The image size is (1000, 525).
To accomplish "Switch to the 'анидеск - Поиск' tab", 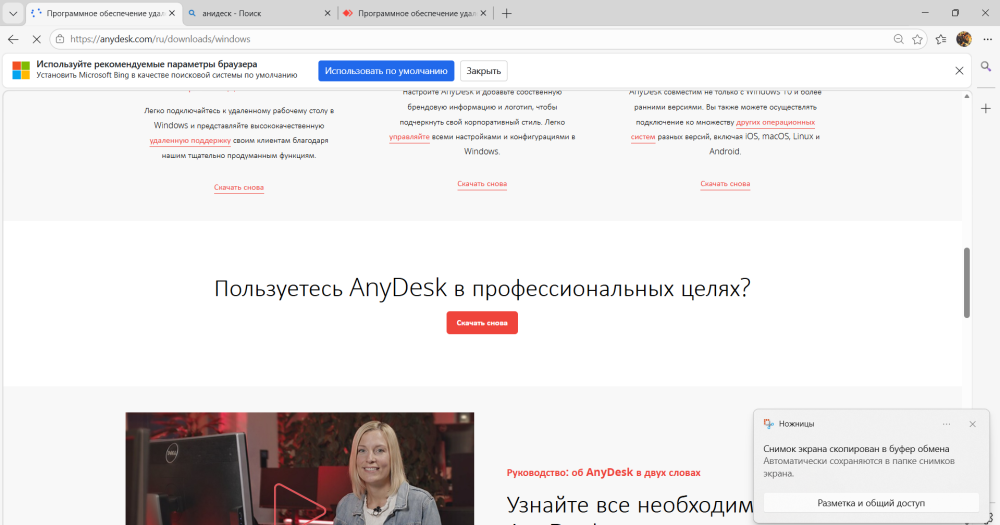I will (x=258, y=13).
